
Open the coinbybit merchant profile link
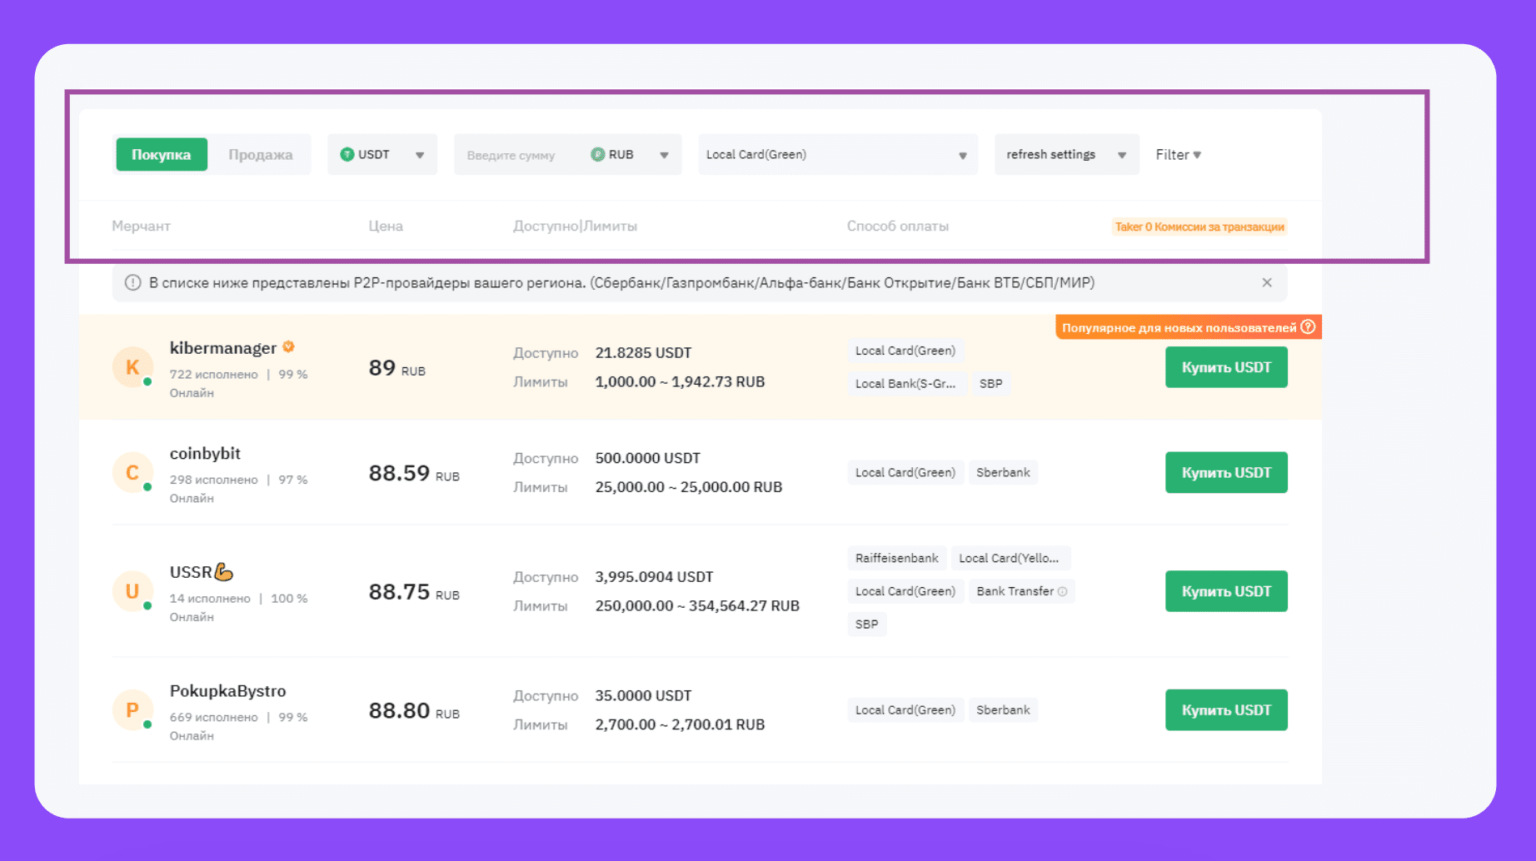tap(205, 453)
